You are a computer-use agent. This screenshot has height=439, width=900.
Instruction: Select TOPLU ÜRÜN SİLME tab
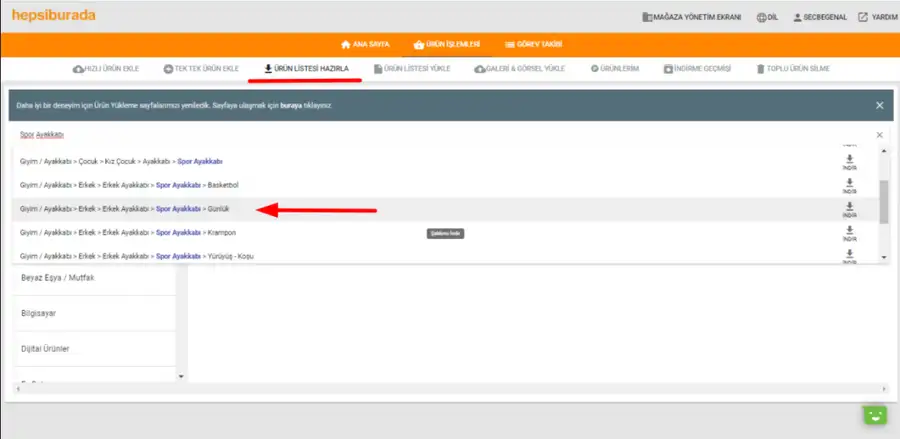(793, 69)
